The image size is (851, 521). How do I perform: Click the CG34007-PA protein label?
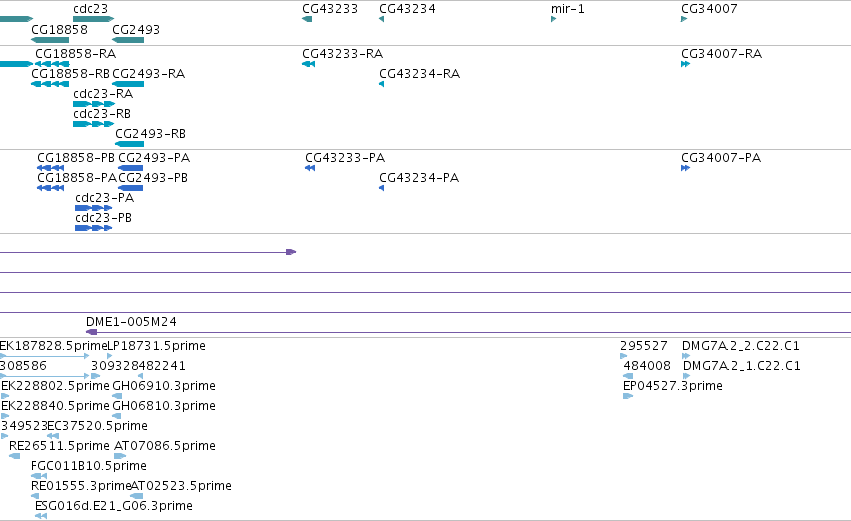pos(721,158)
